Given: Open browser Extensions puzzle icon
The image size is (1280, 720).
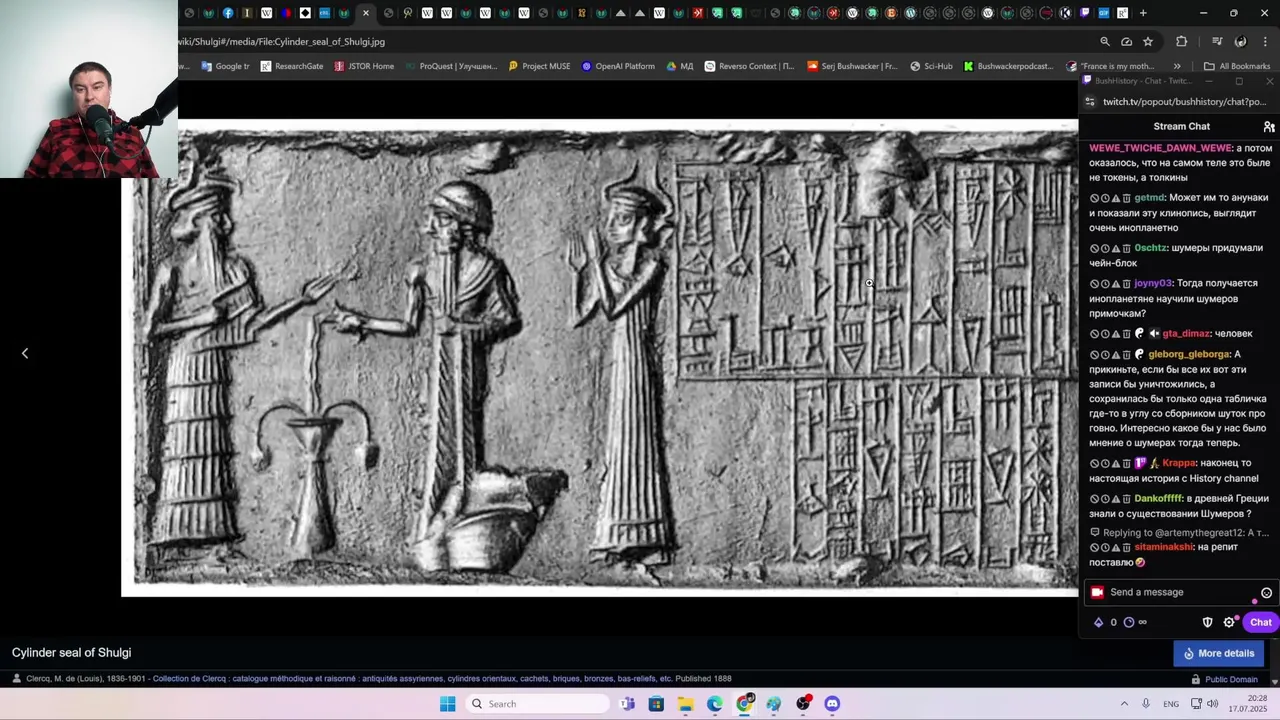Looking at the screenshot, I should point(1182,42).
